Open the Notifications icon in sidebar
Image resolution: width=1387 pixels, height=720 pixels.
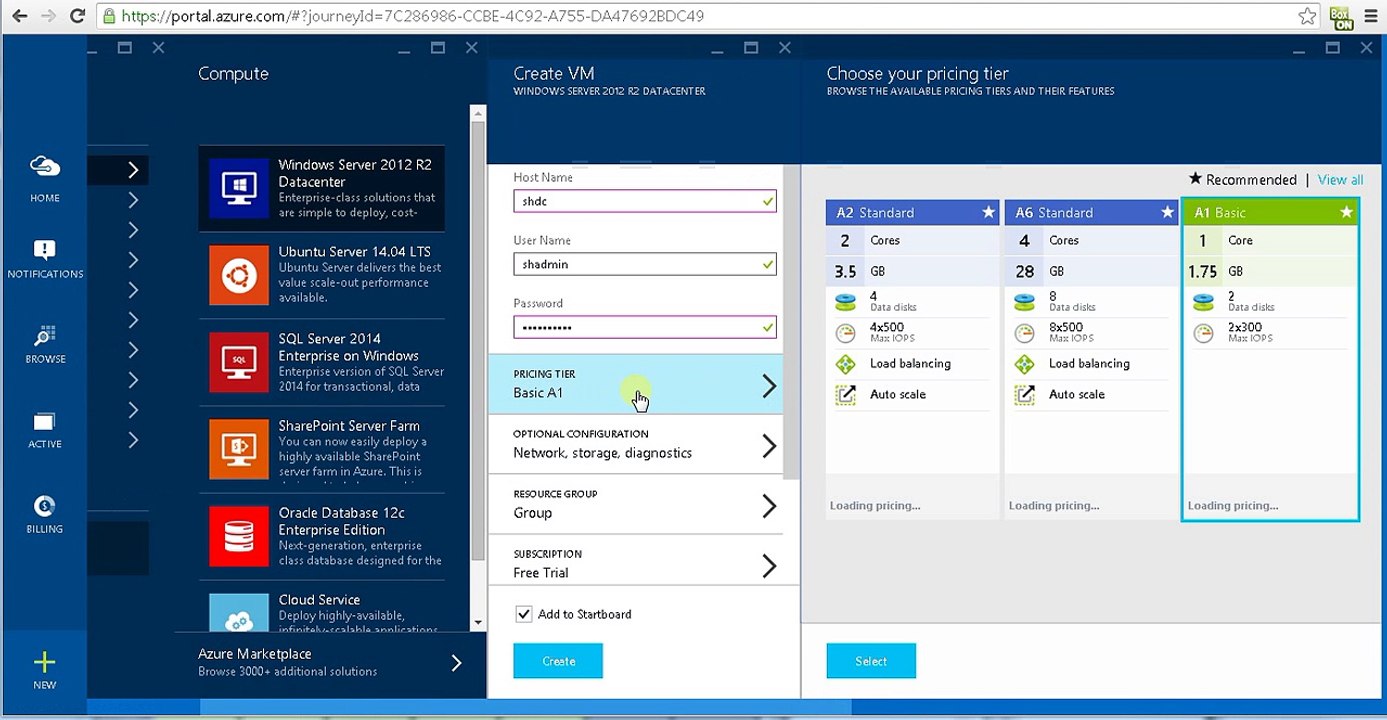(45, 250)
